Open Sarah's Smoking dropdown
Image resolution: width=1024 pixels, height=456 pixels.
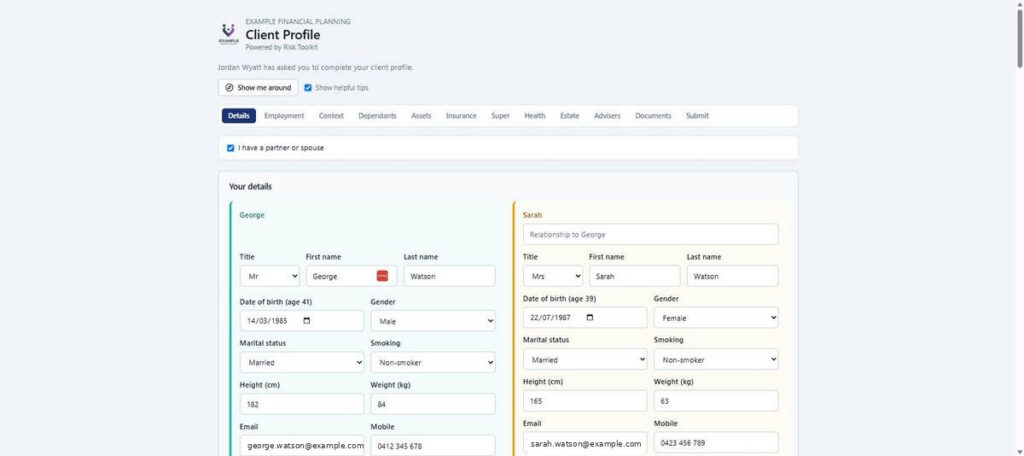(x=716, y=359)
